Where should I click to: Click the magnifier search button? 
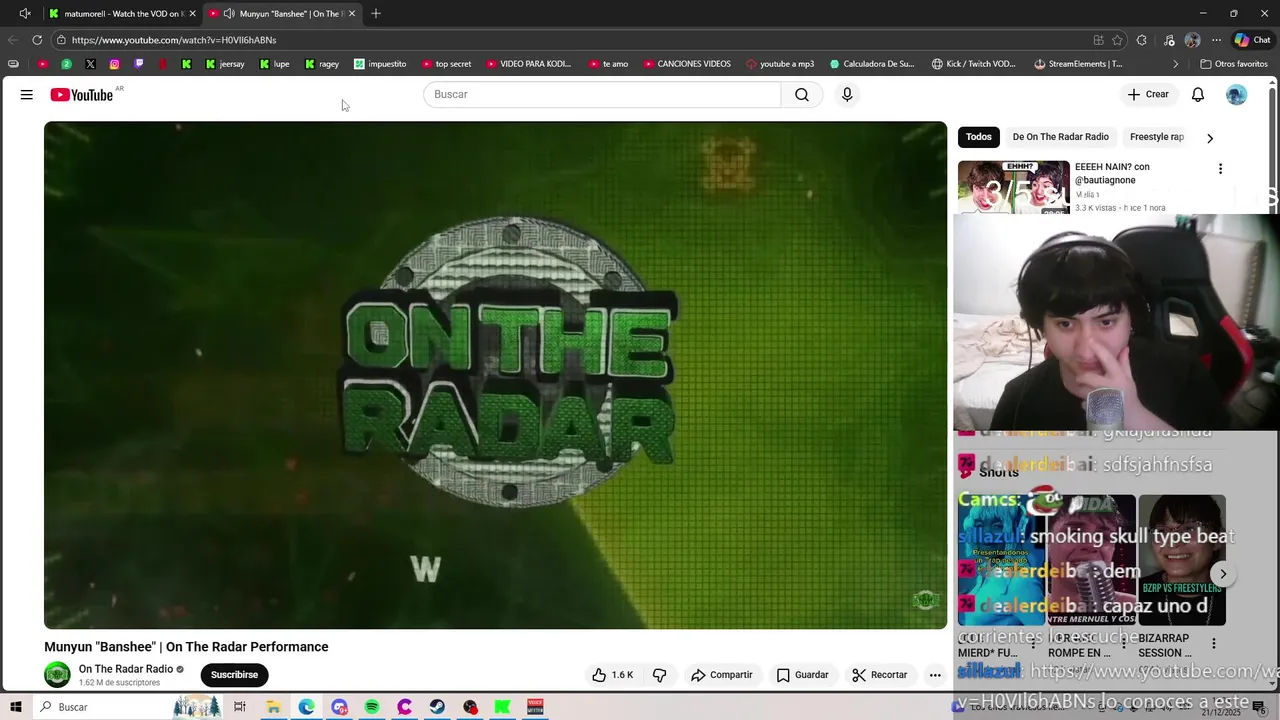[802, 94]
